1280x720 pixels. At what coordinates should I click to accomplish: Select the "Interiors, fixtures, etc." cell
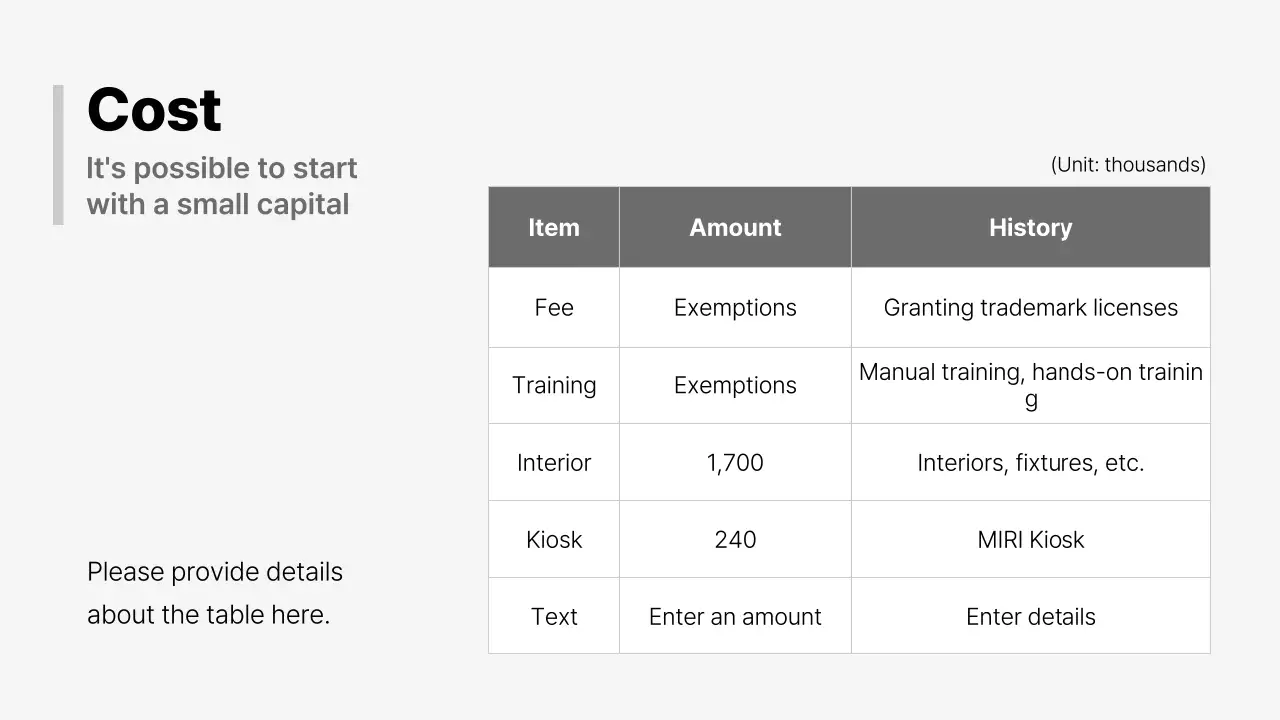pos(1030,463)
